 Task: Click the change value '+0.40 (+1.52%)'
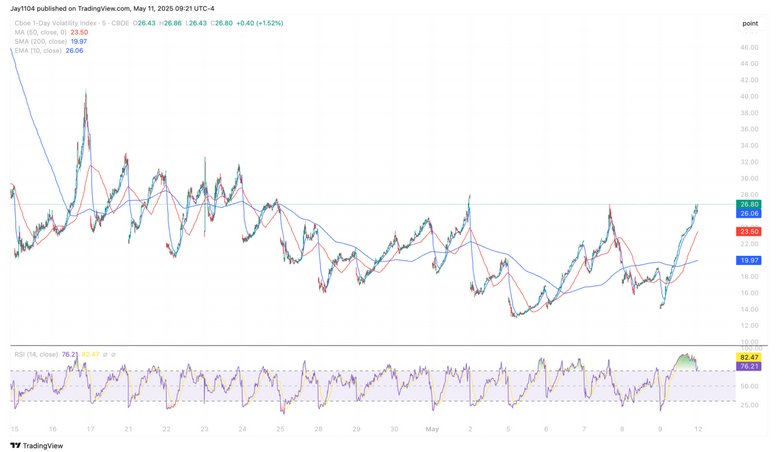click(260, 24)
